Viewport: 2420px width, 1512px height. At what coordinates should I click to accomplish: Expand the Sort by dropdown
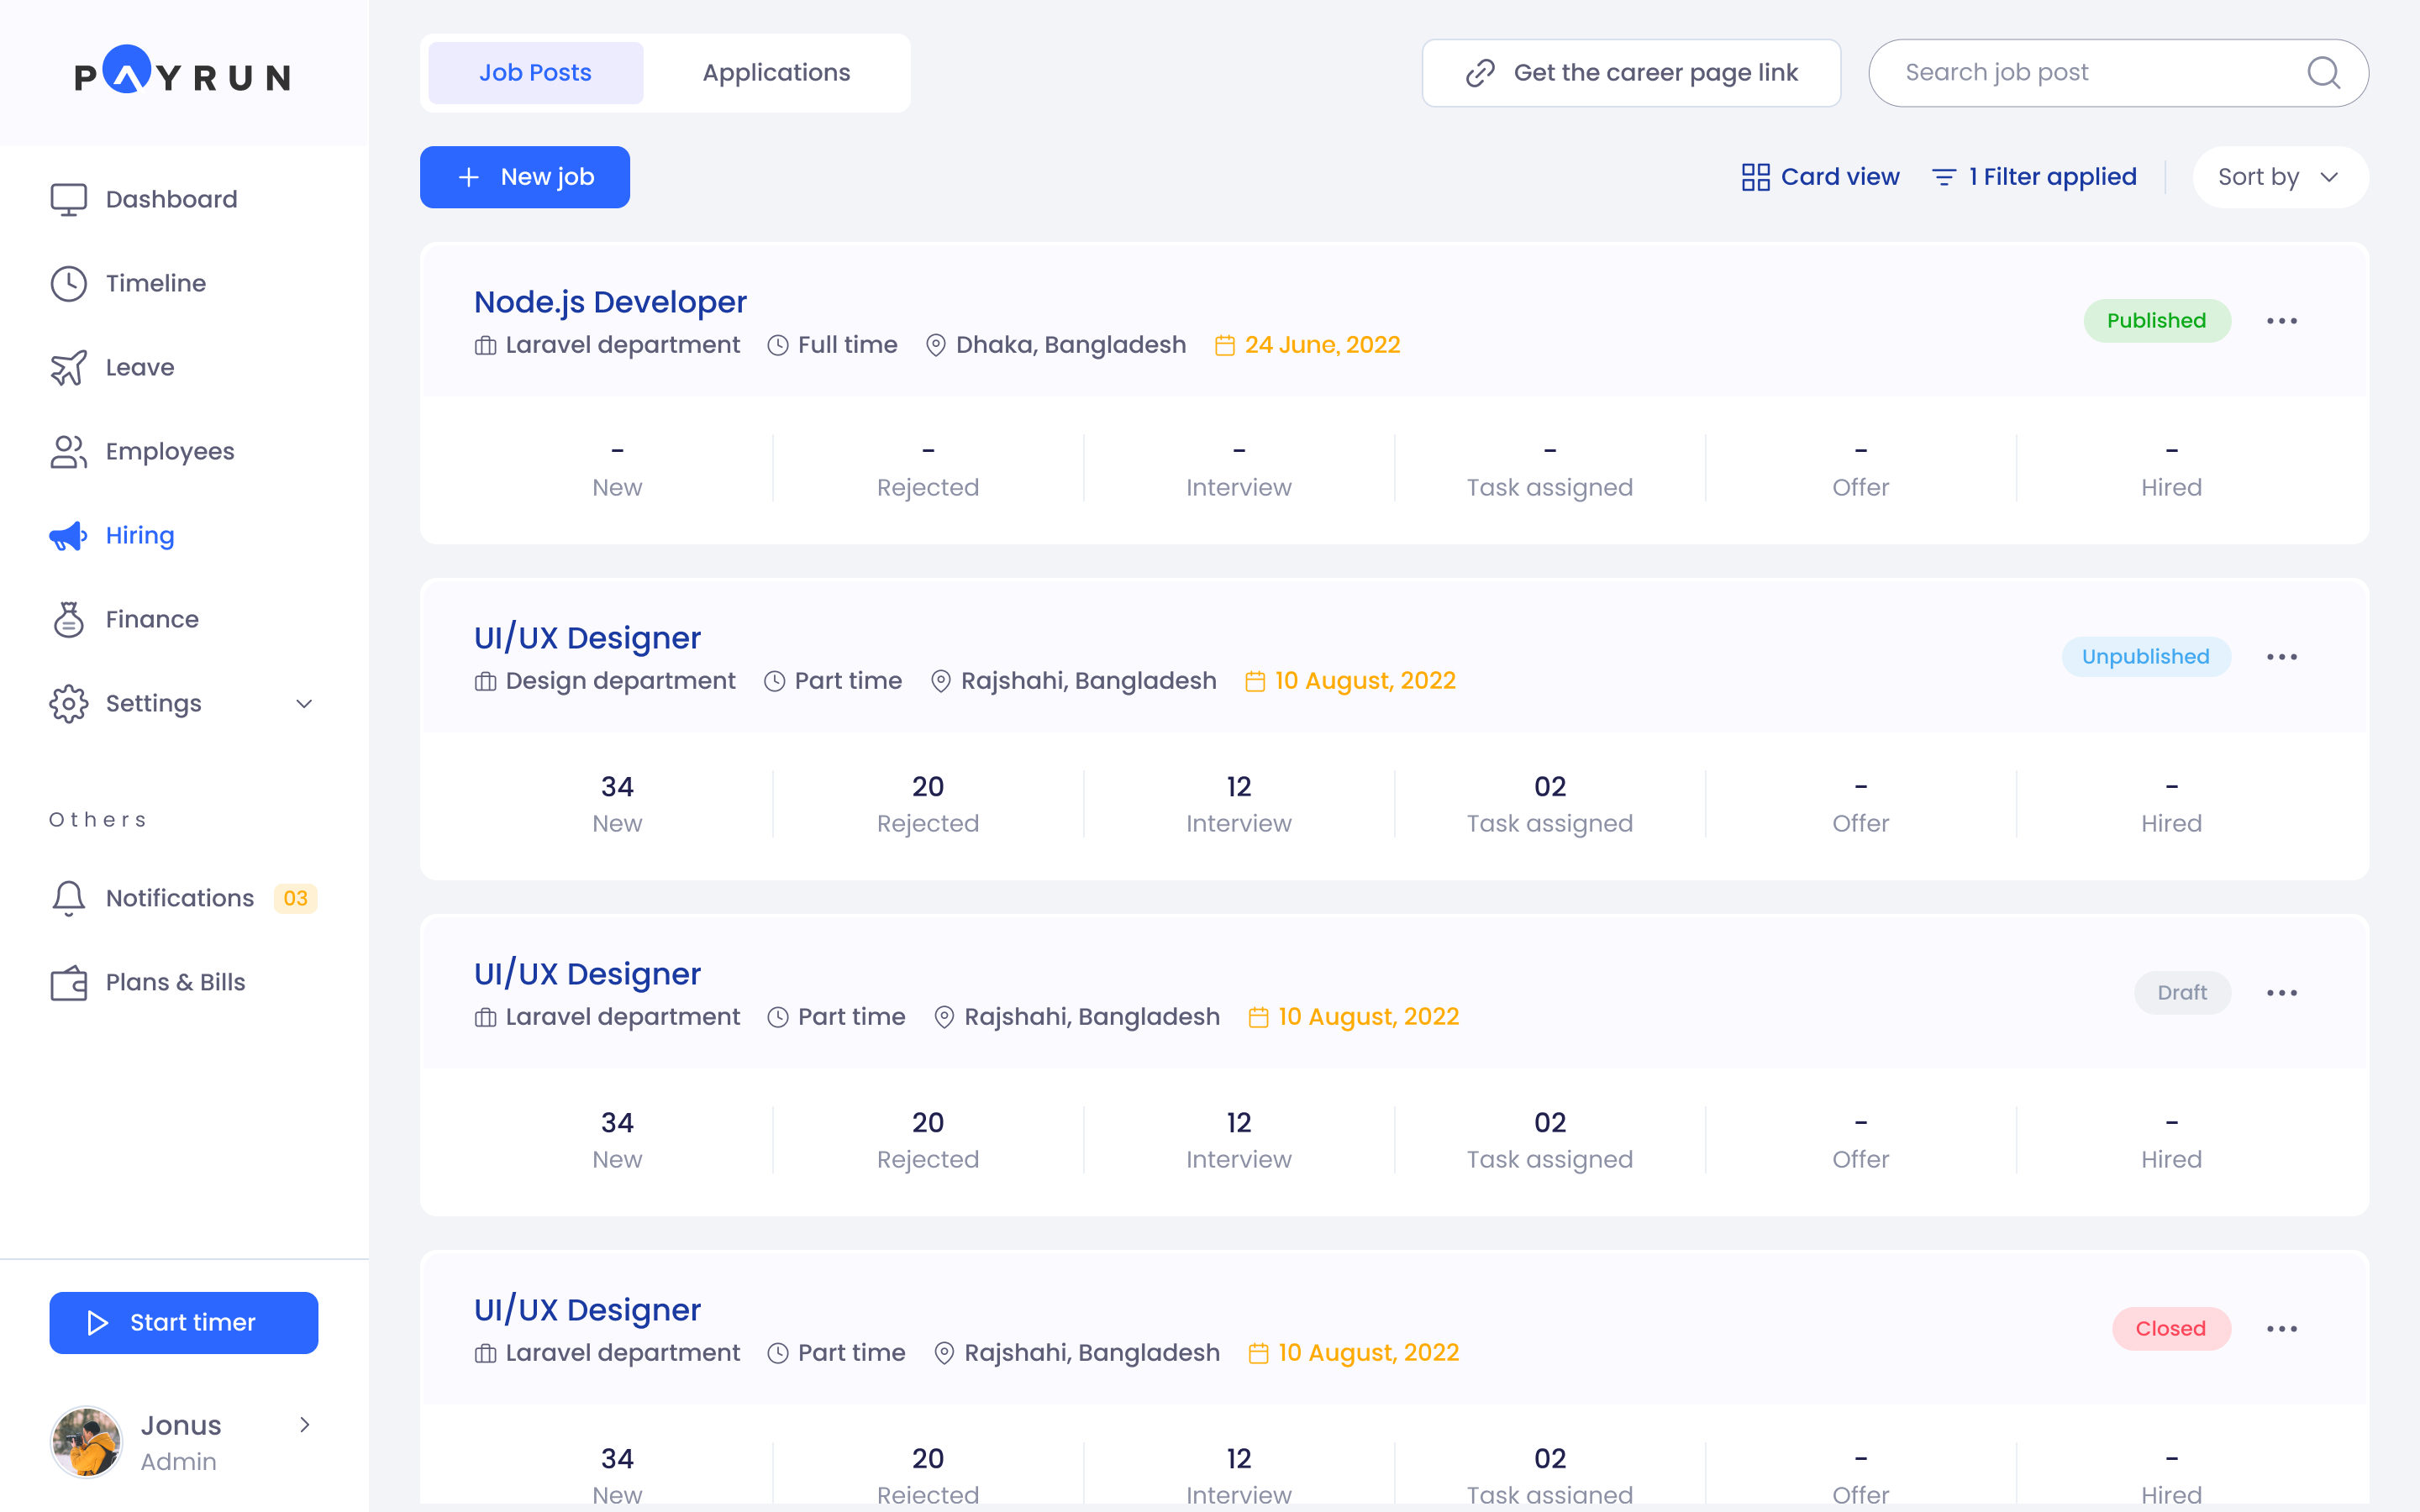2278,176
